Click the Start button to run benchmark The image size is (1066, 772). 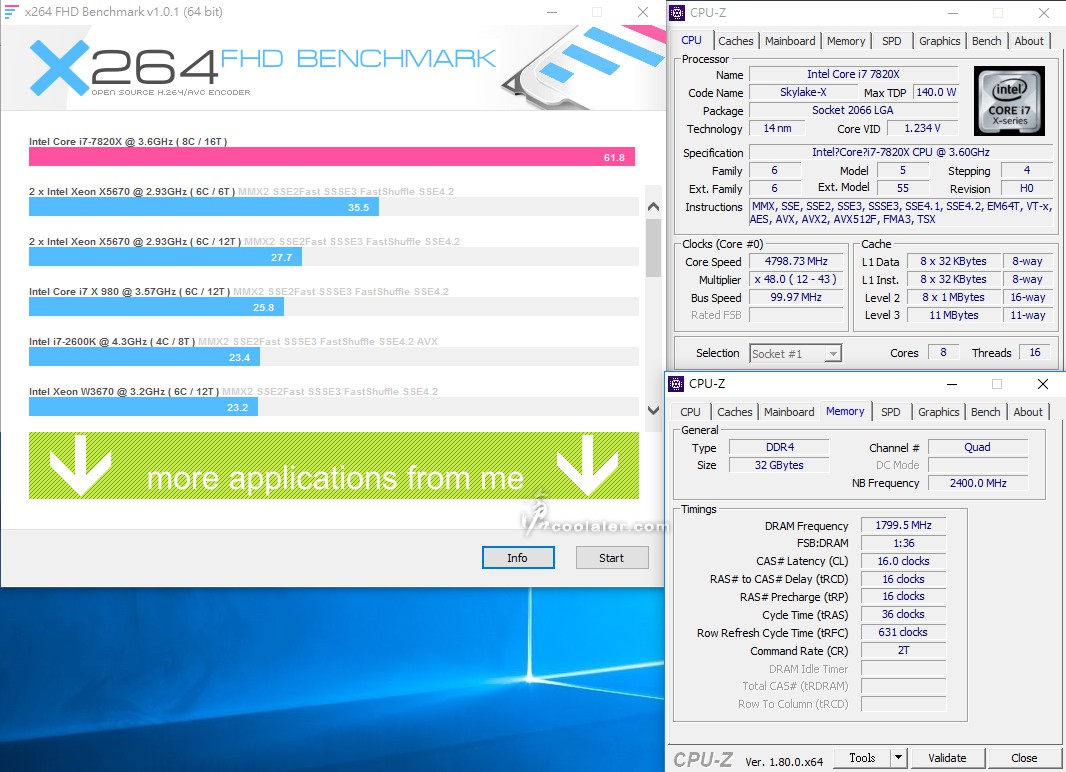point(612,558)
